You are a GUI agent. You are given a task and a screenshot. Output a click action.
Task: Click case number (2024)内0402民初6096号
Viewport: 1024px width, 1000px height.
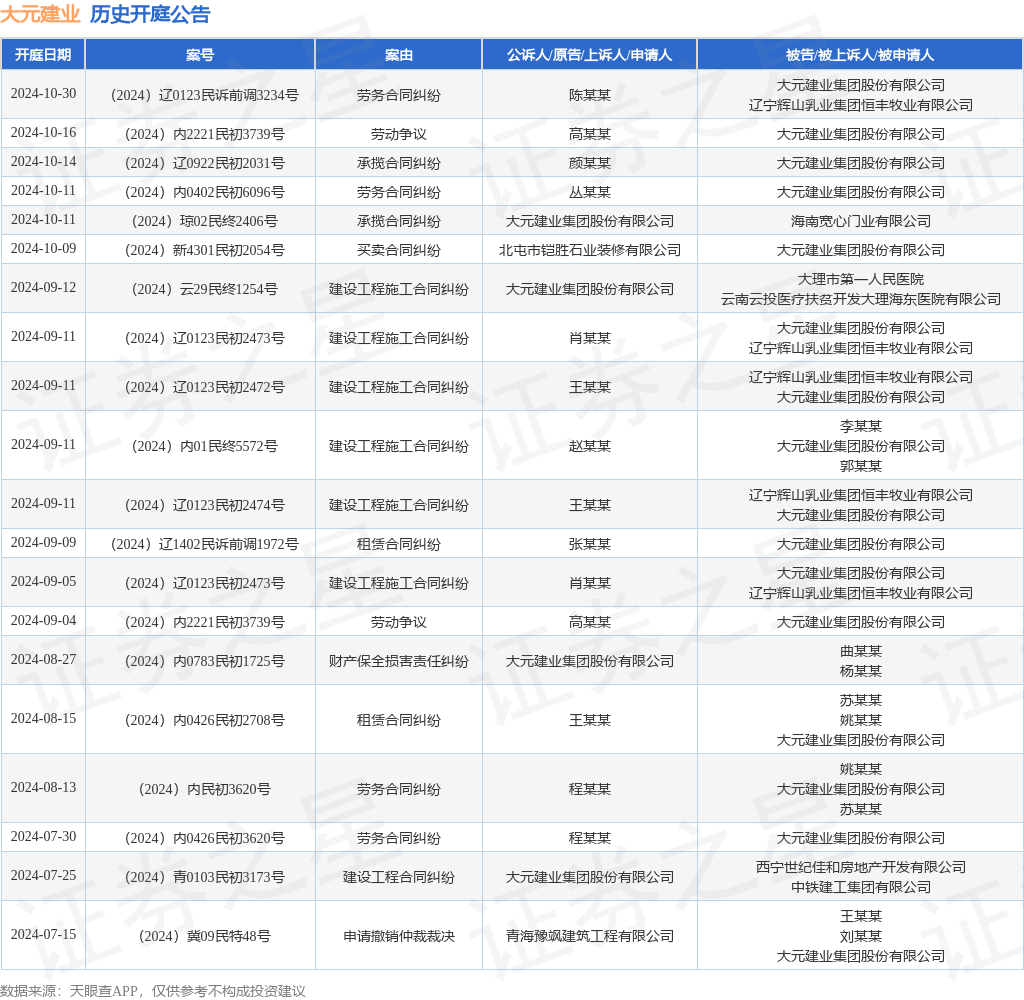pos(204,193)
